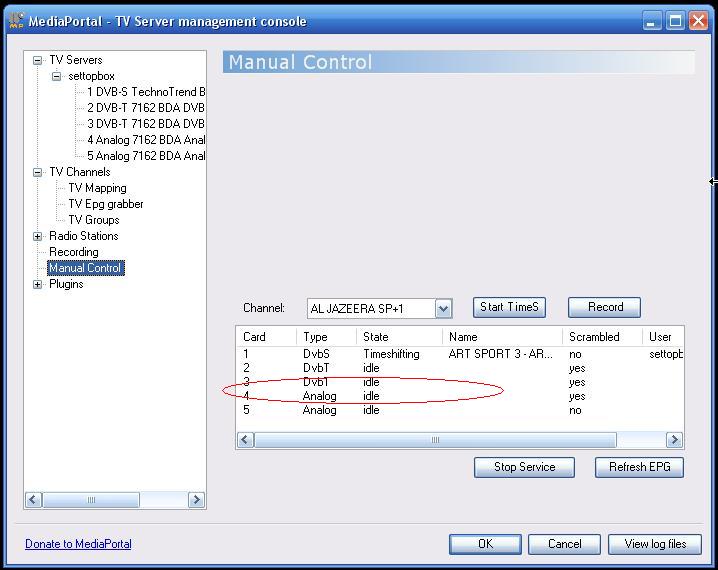Minimize the TV Server console window

652,21
